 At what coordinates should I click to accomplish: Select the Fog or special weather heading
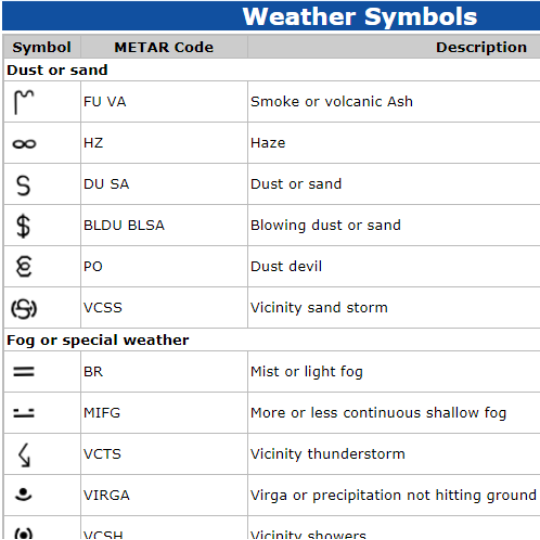pyautogui.click(x=98, y=340)
